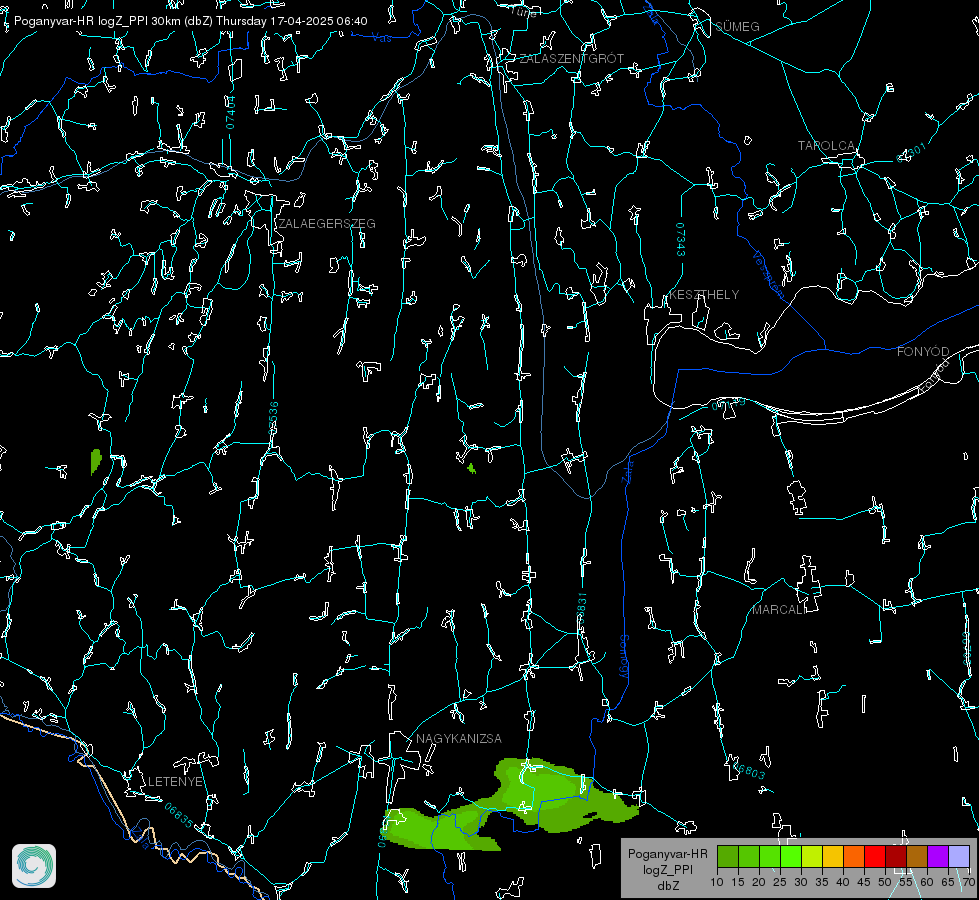Click the FONYÓD town label
Screen dimensions: 979x900
[923, 352]
